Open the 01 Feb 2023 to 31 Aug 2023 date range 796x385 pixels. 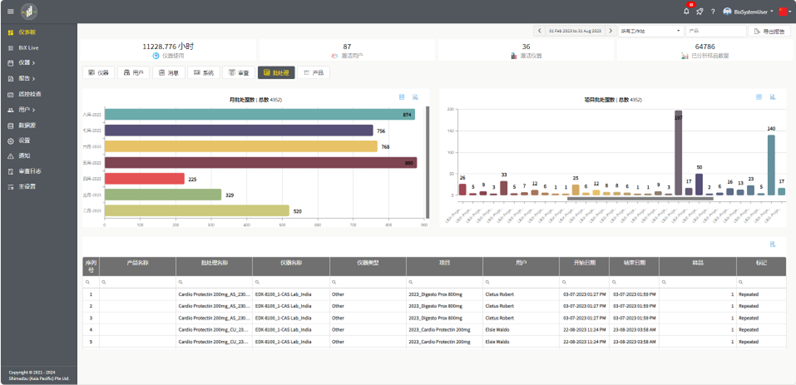(575, 31)
